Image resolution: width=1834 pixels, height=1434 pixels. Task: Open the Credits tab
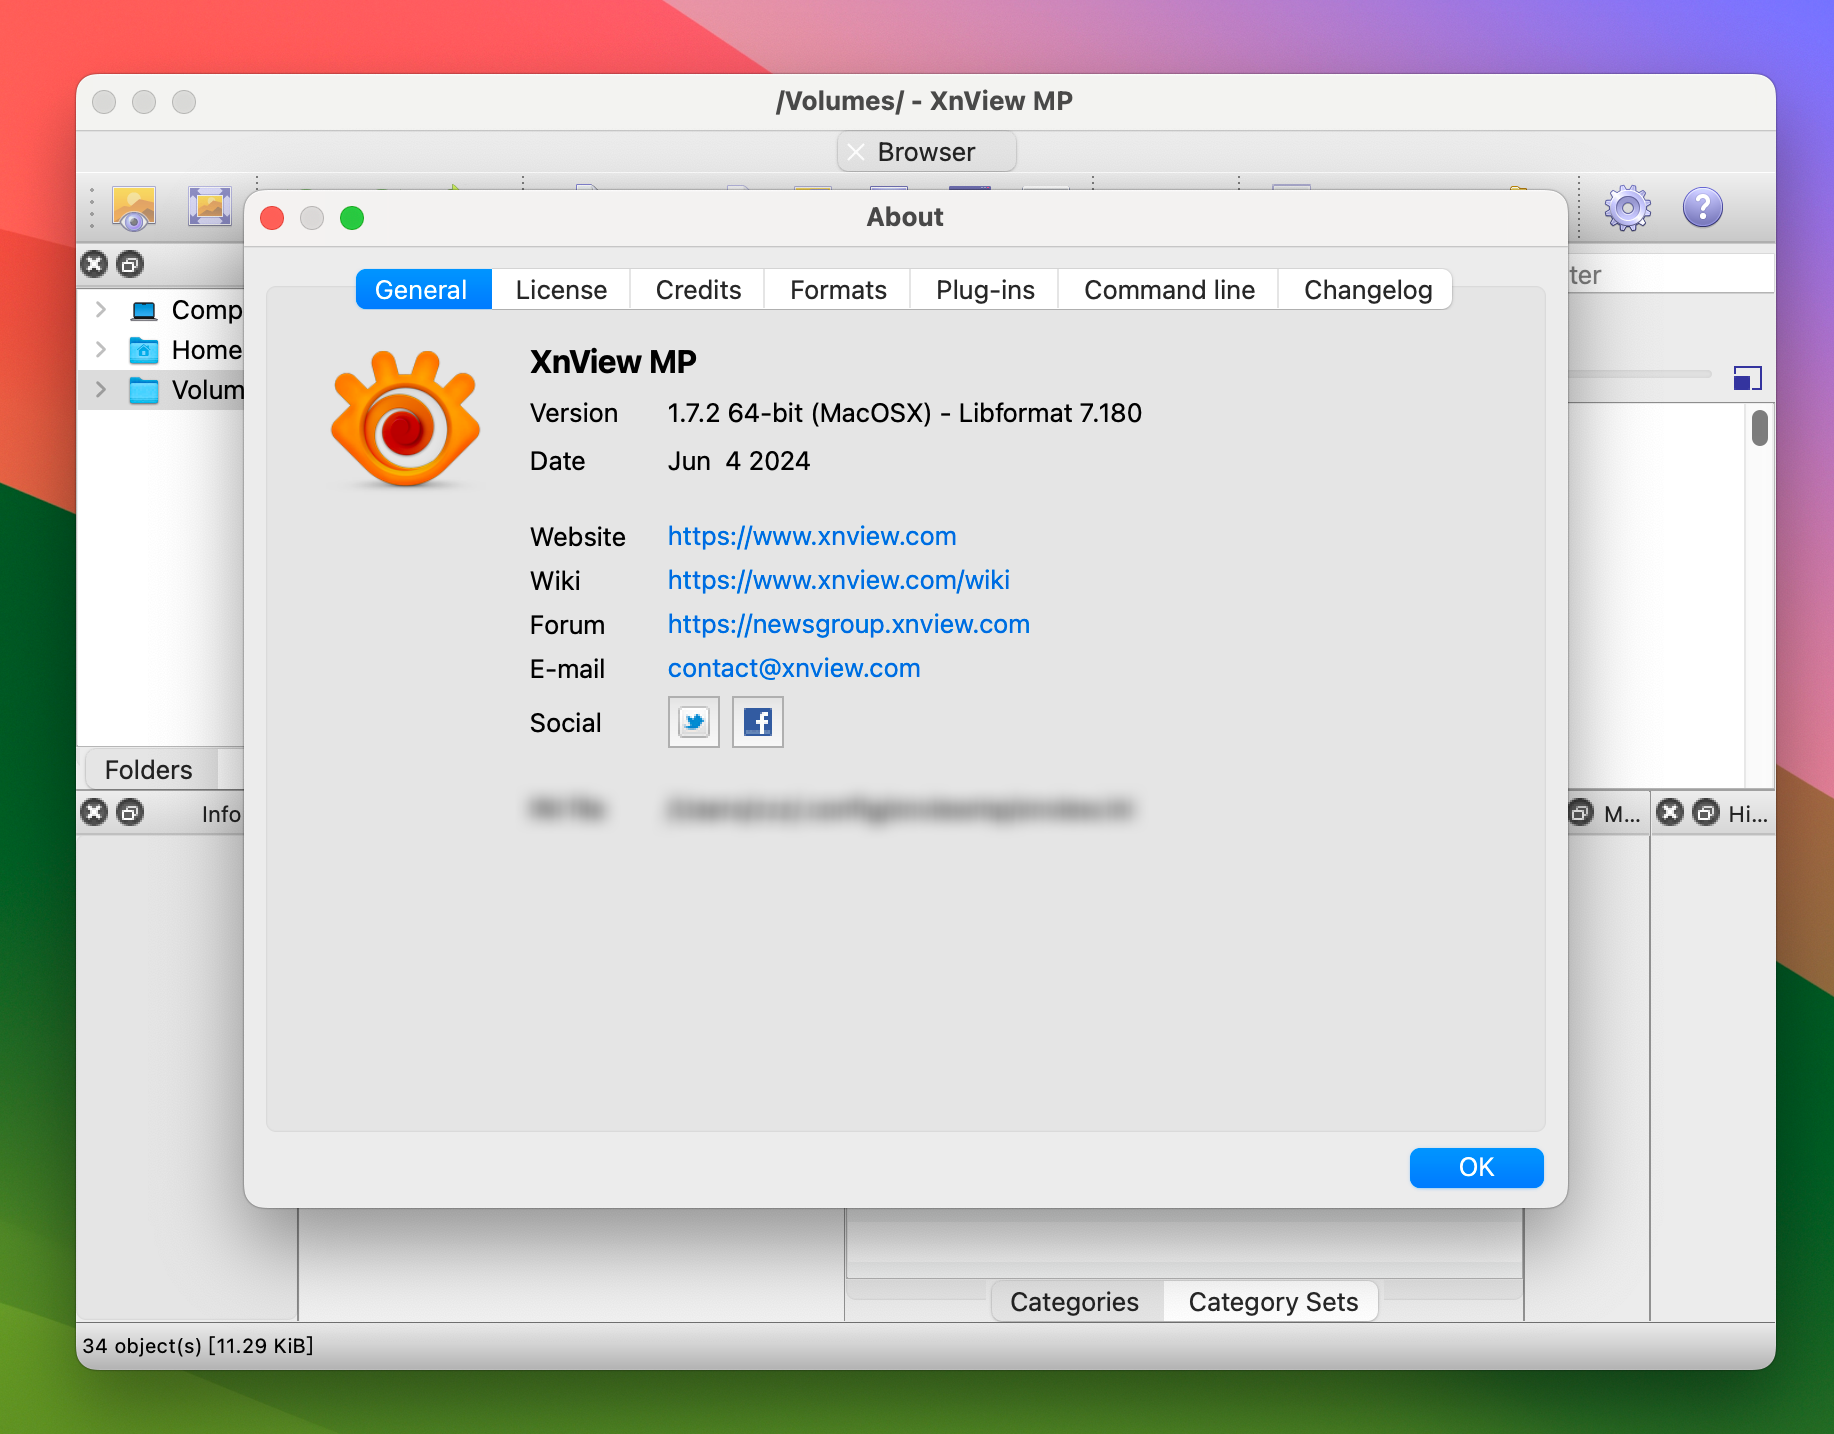698,289
